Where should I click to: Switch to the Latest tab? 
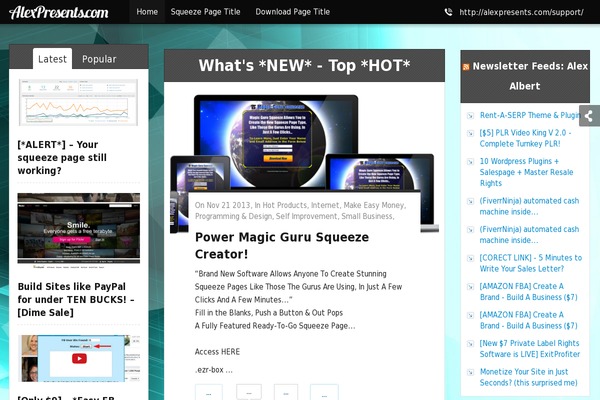tap(52, 59)
